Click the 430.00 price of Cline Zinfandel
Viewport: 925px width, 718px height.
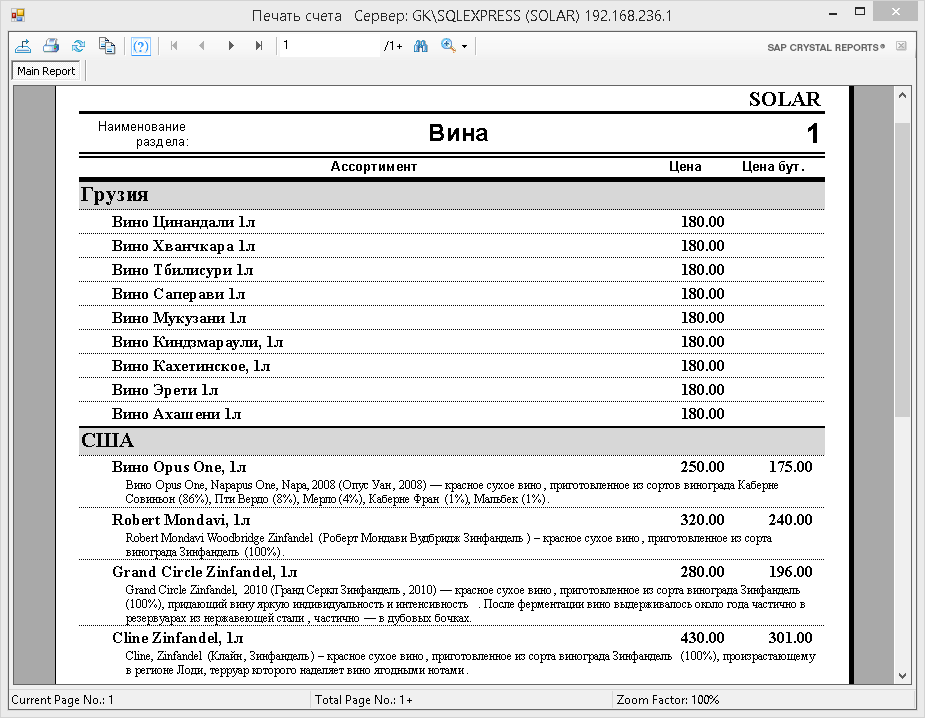point(702,638)
